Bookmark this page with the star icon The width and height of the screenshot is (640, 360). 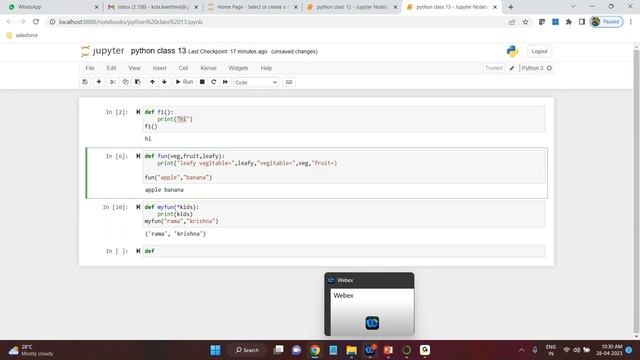pyautogui.click(x=525, y=22)
